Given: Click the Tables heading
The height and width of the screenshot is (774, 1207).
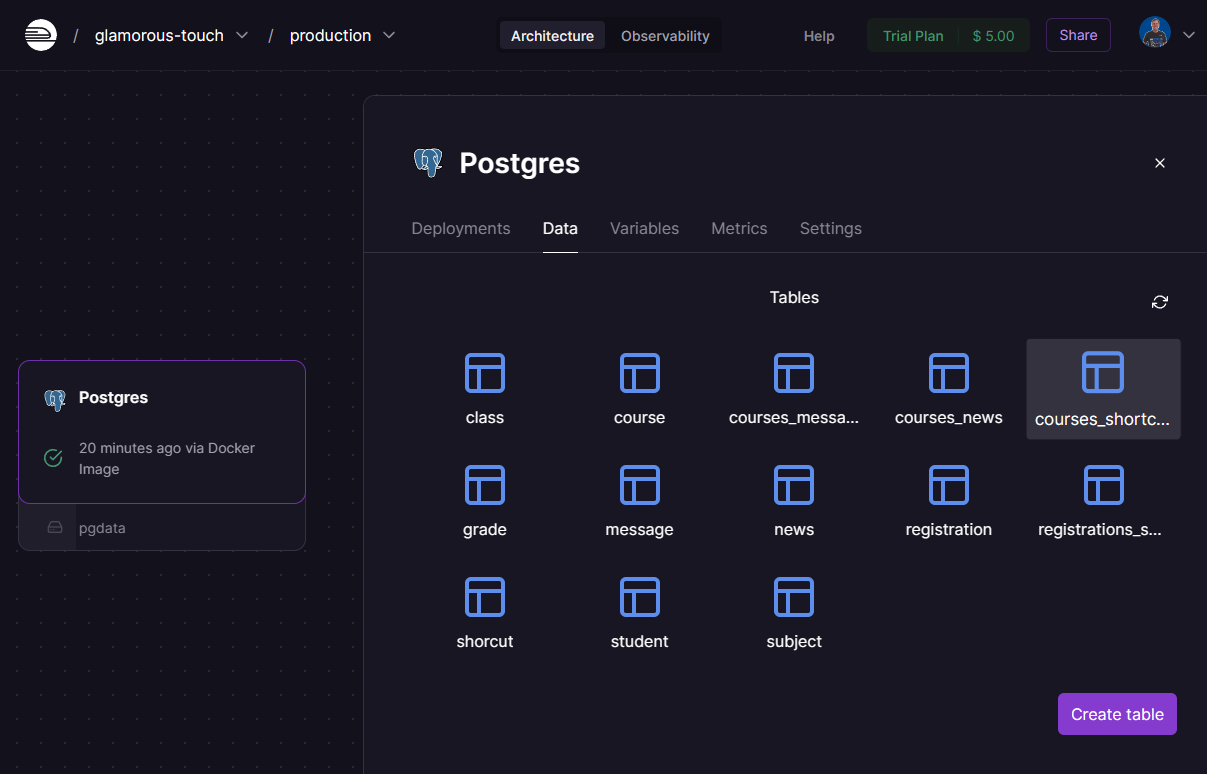Looking at the screenshot, I should pos(794,297).
